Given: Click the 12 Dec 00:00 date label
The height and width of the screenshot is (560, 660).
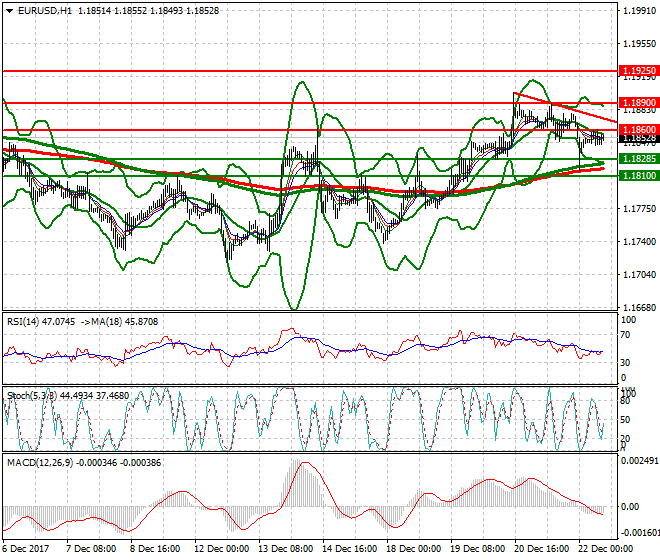Looking at the screenshot, I should tap(221, 549).
